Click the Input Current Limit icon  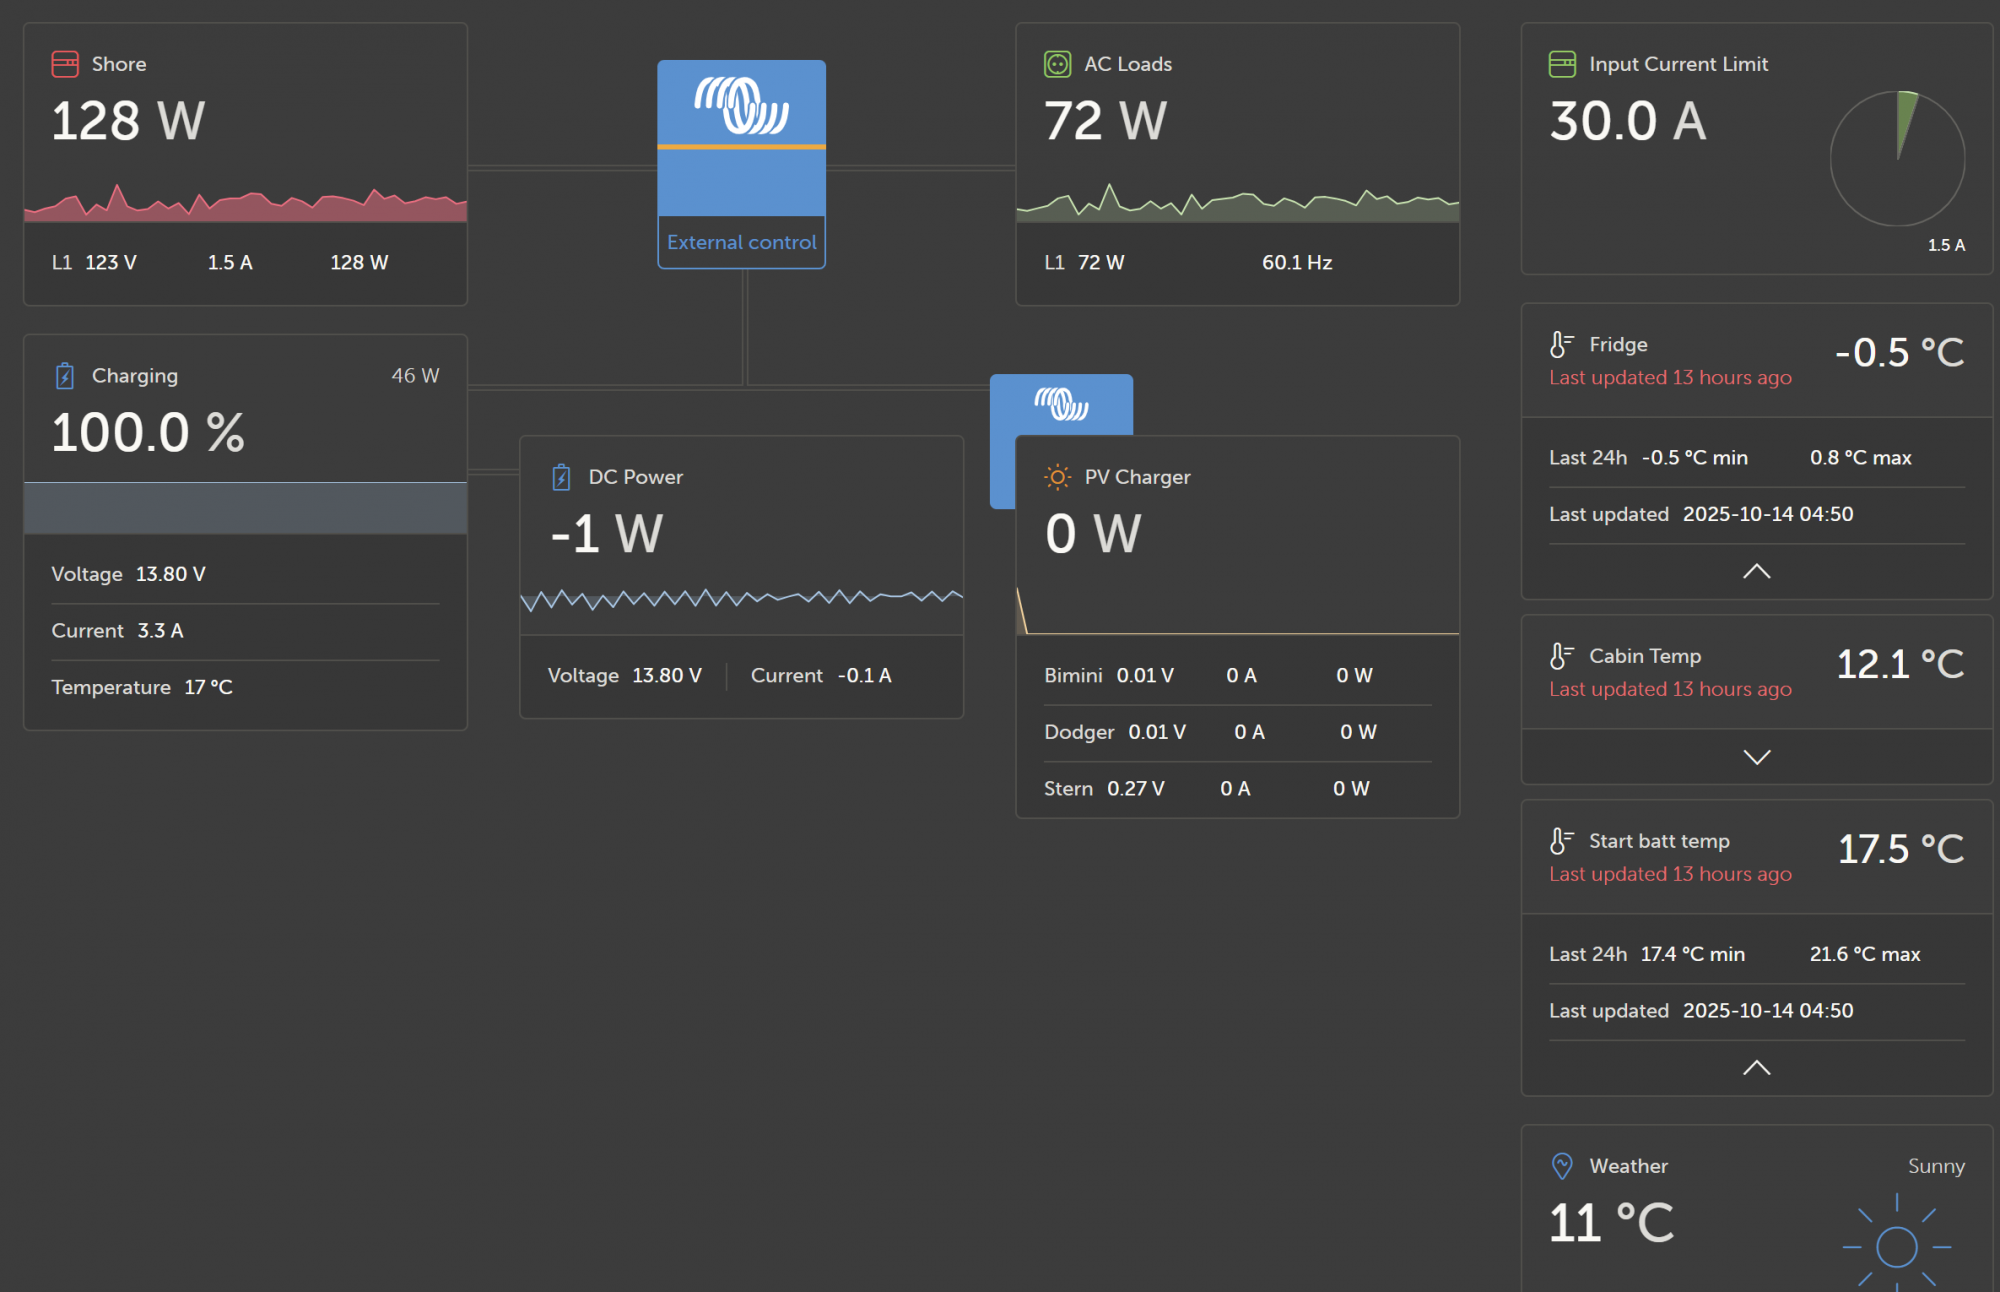click(x=1561, y=64)
